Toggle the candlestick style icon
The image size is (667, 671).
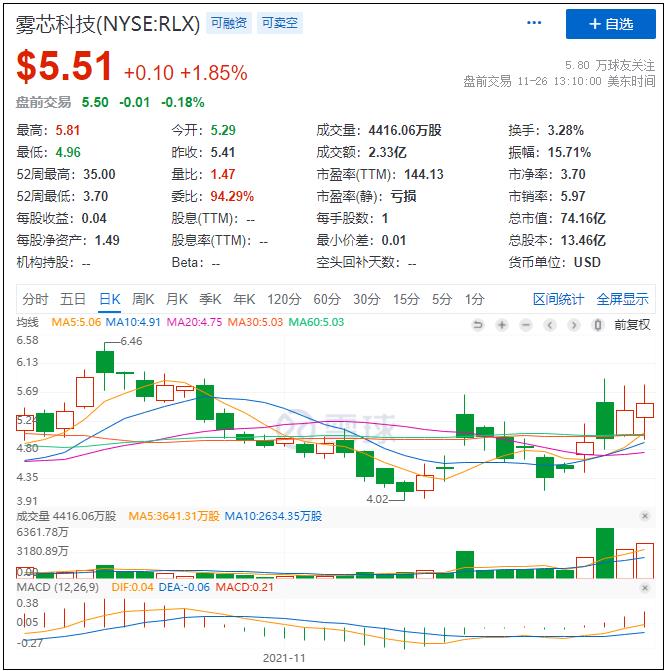(x=598, y=325)
